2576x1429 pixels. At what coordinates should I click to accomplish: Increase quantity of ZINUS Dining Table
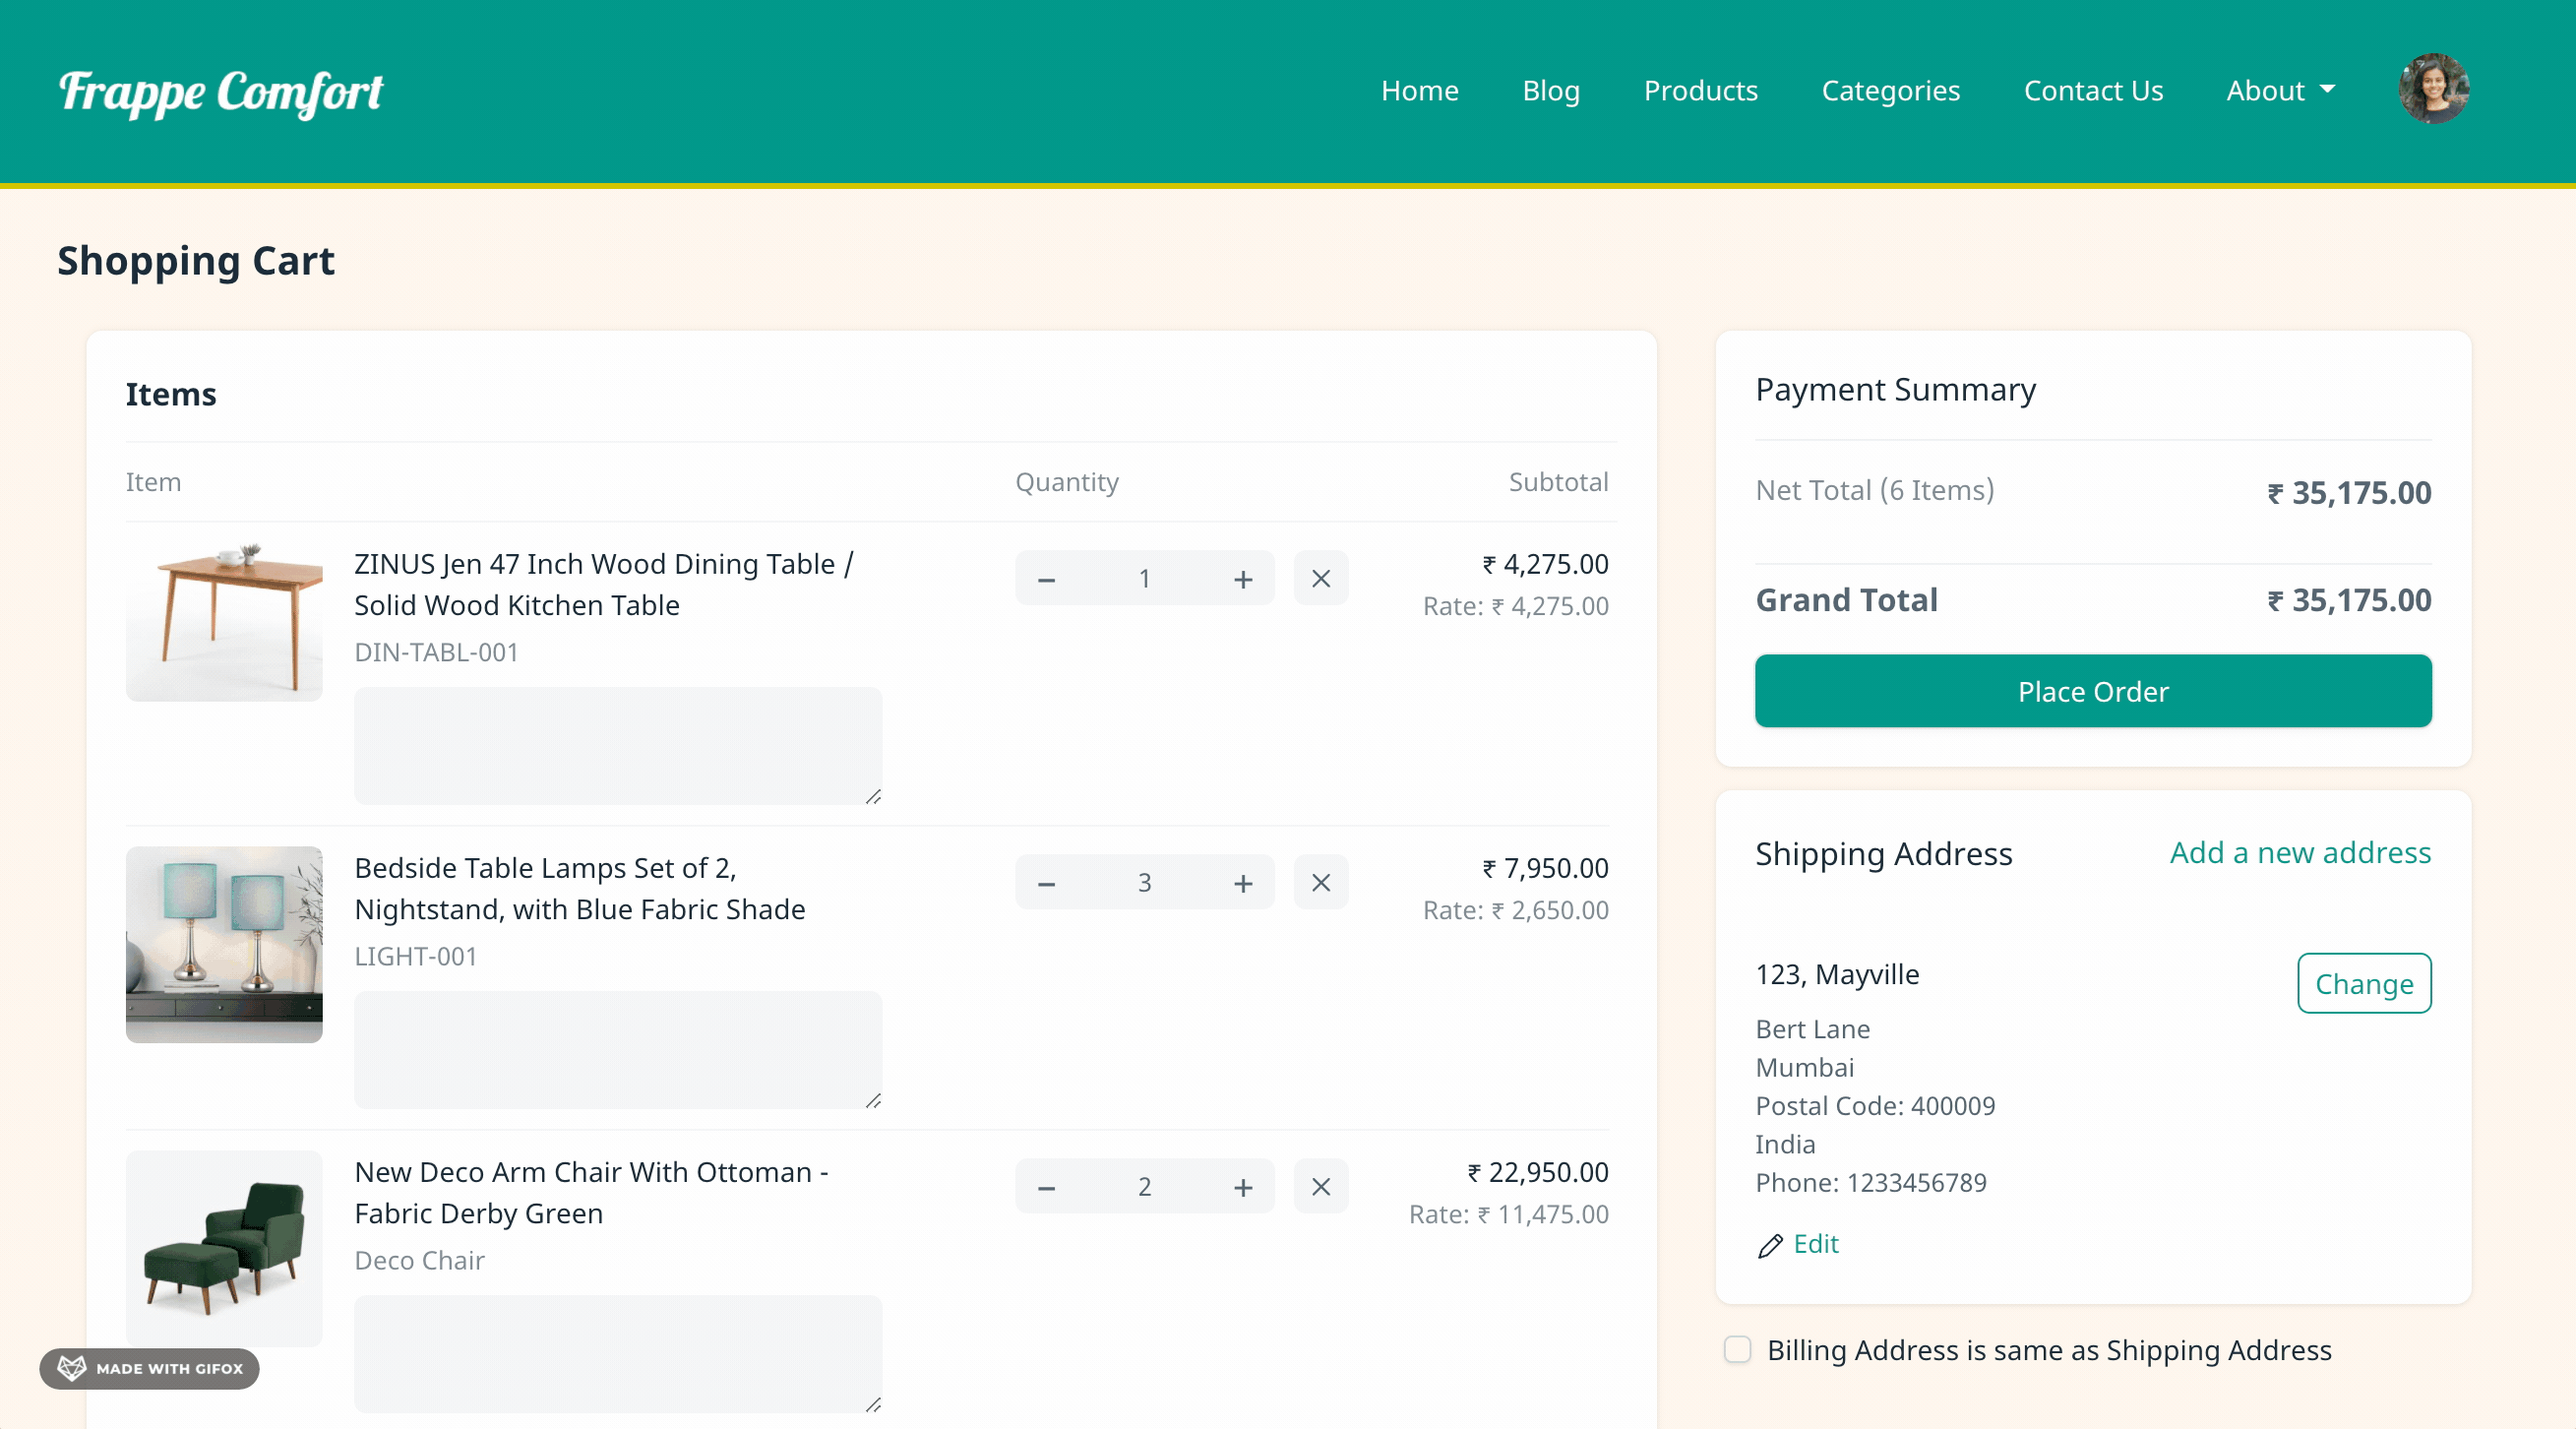pyautogui.click(x=1243, y=579)
